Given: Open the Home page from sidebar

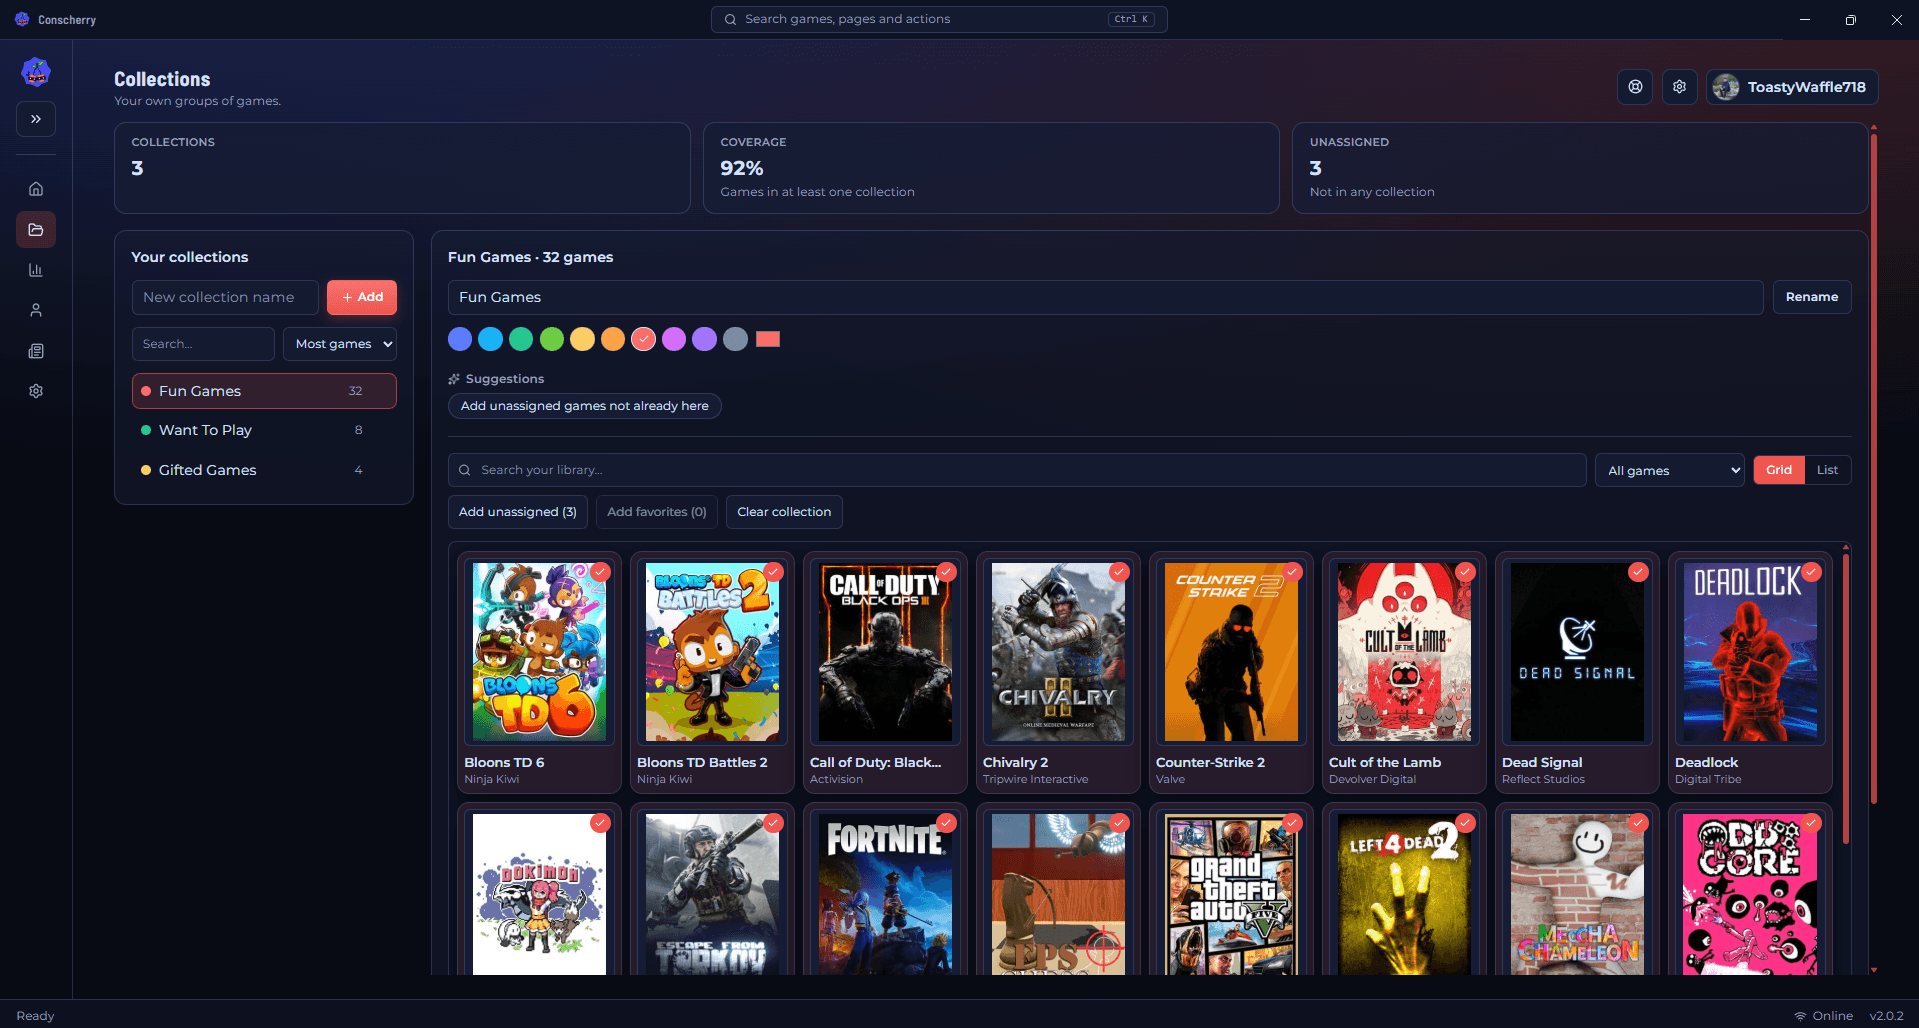Looking at the screenshot, I should point(36,189).
